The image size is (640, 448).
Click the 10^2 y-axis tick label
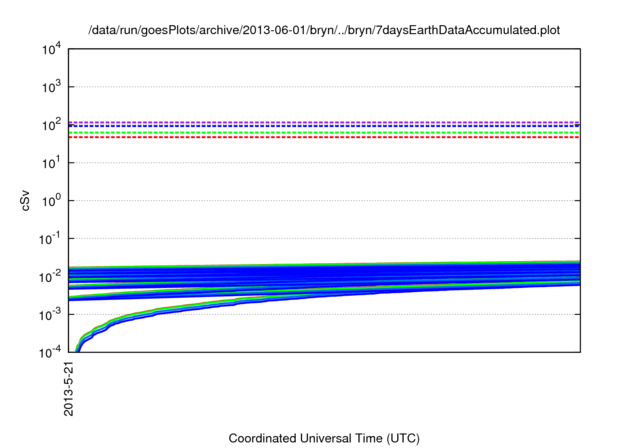pyautogui.click(x=51, y=125)
